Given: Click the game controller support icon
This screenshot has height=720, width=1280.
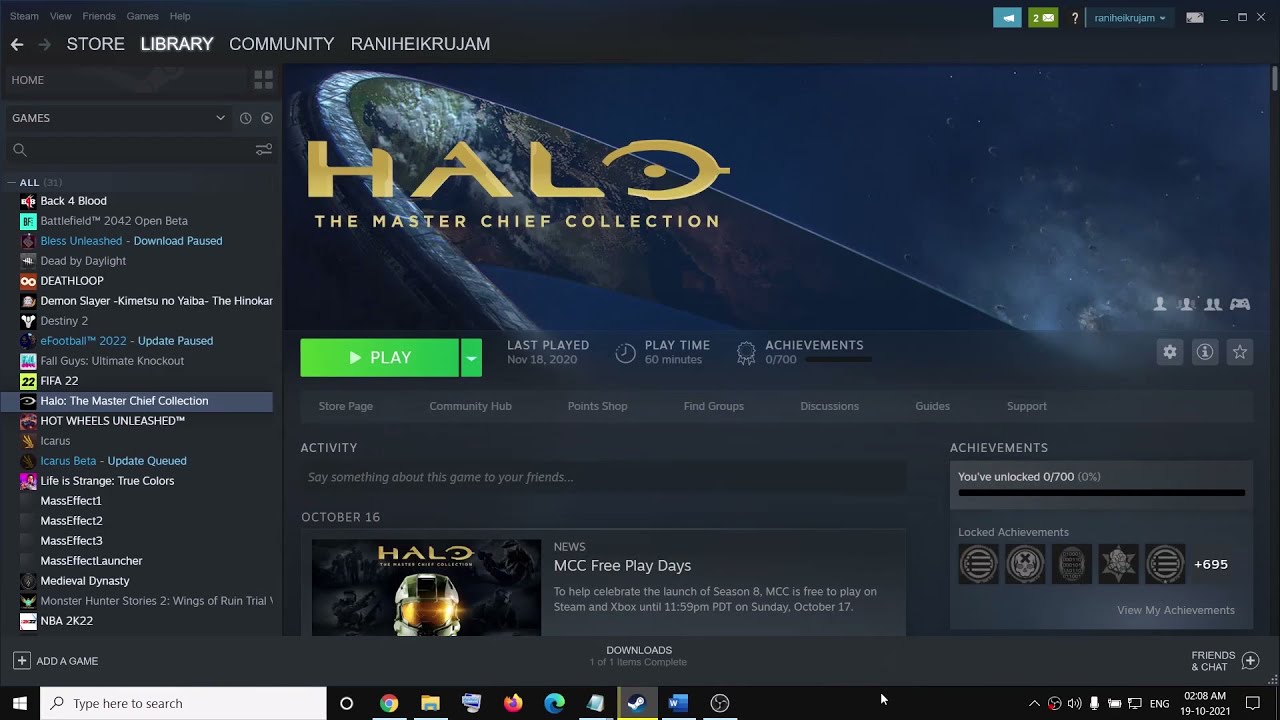Looking at the screenshot, I should click(x=1240, y=304).
